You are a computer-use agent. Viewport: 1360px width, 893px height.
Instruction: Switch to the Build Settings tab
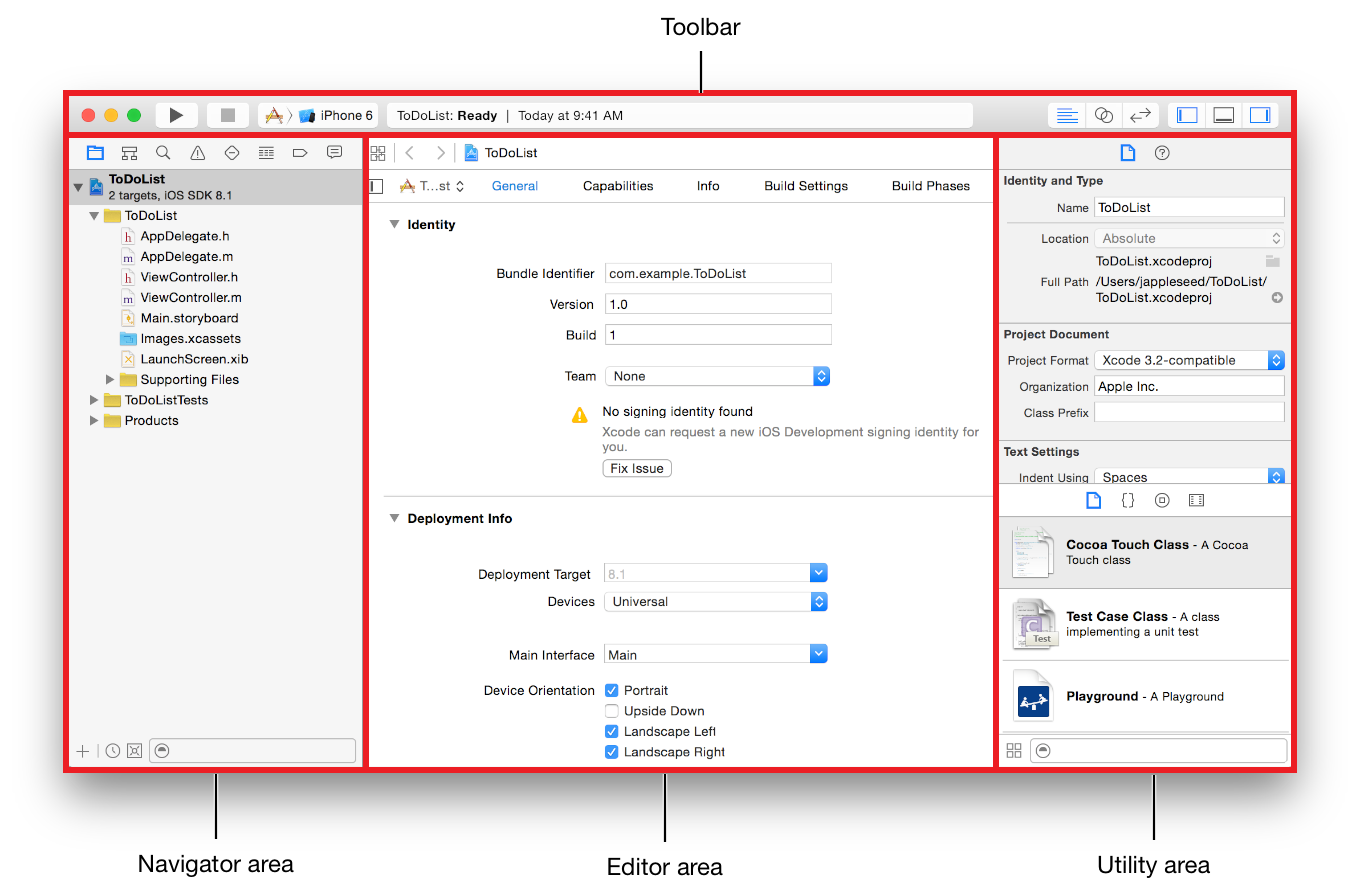805,185
